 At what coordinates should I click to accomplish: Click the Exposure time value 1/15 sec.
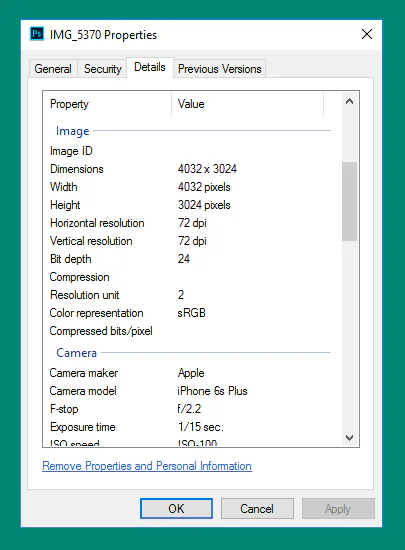(x=201, y=427)
